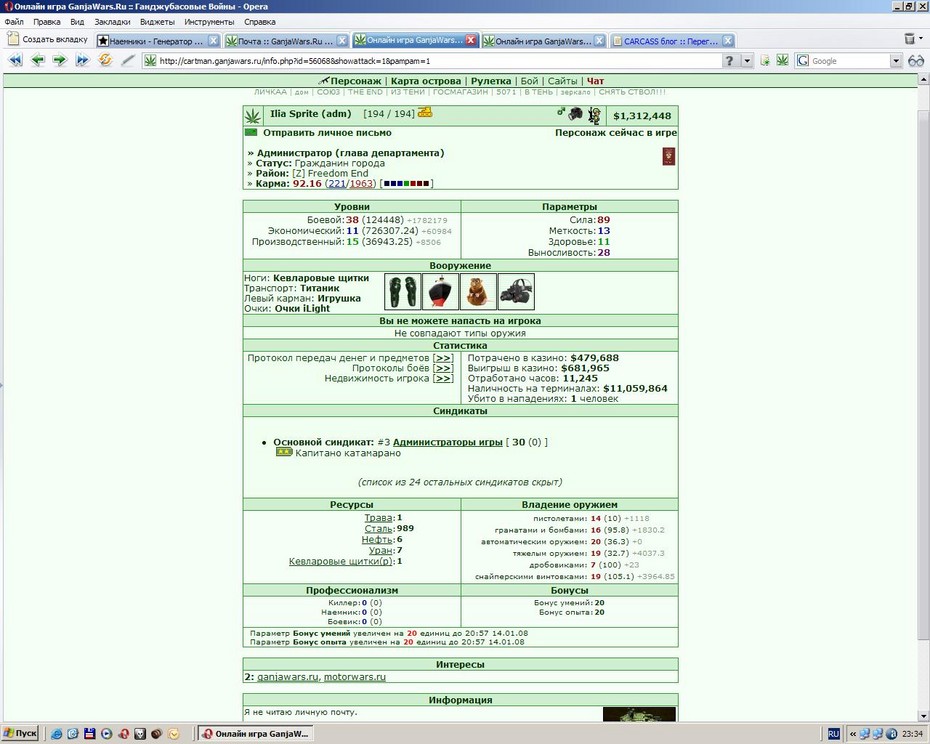The height and width of the screenshot is (744, 930).
Task: Click the negative karma number 1963
Action: 361,183
